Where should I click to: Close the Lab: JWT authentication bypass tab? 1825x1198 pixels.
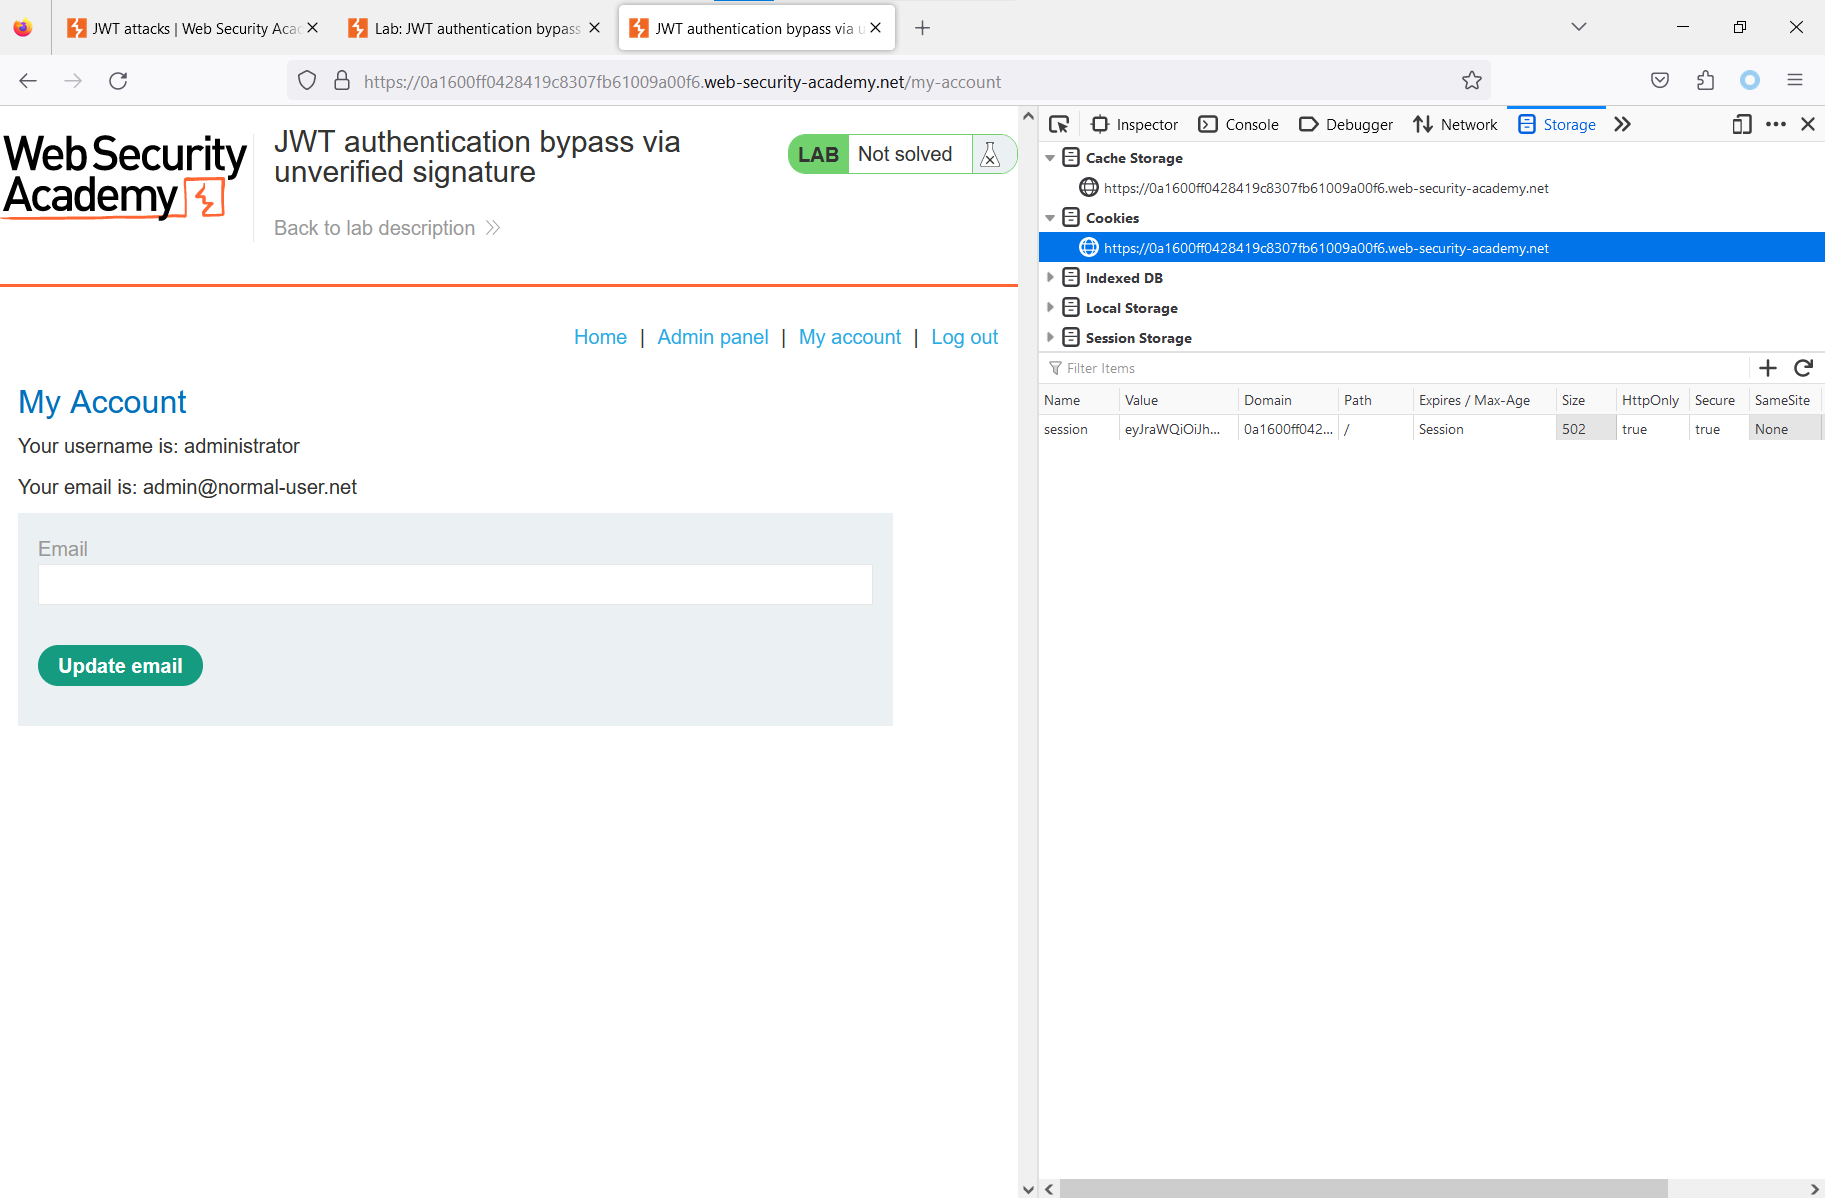[594, 28]
